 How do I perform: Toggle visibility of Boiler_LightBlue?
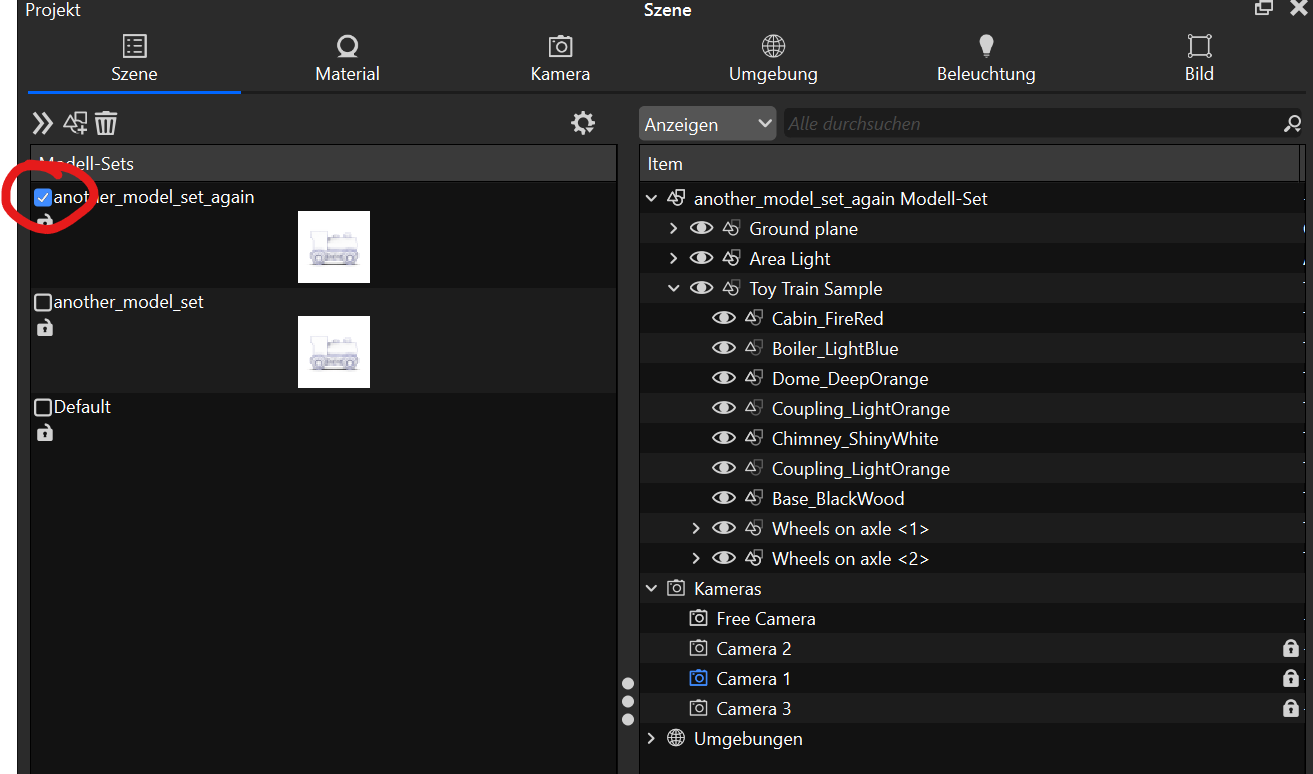(723, 349)
